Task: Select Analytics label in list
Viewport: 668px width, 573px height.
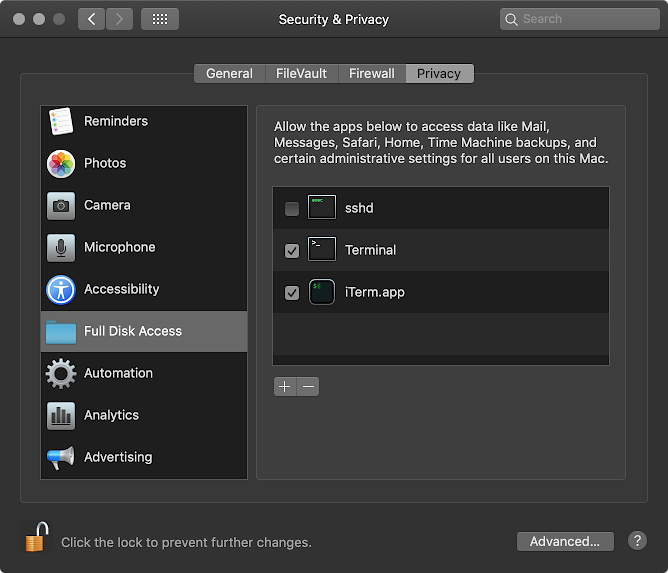Action: click(x=112, y=415)
